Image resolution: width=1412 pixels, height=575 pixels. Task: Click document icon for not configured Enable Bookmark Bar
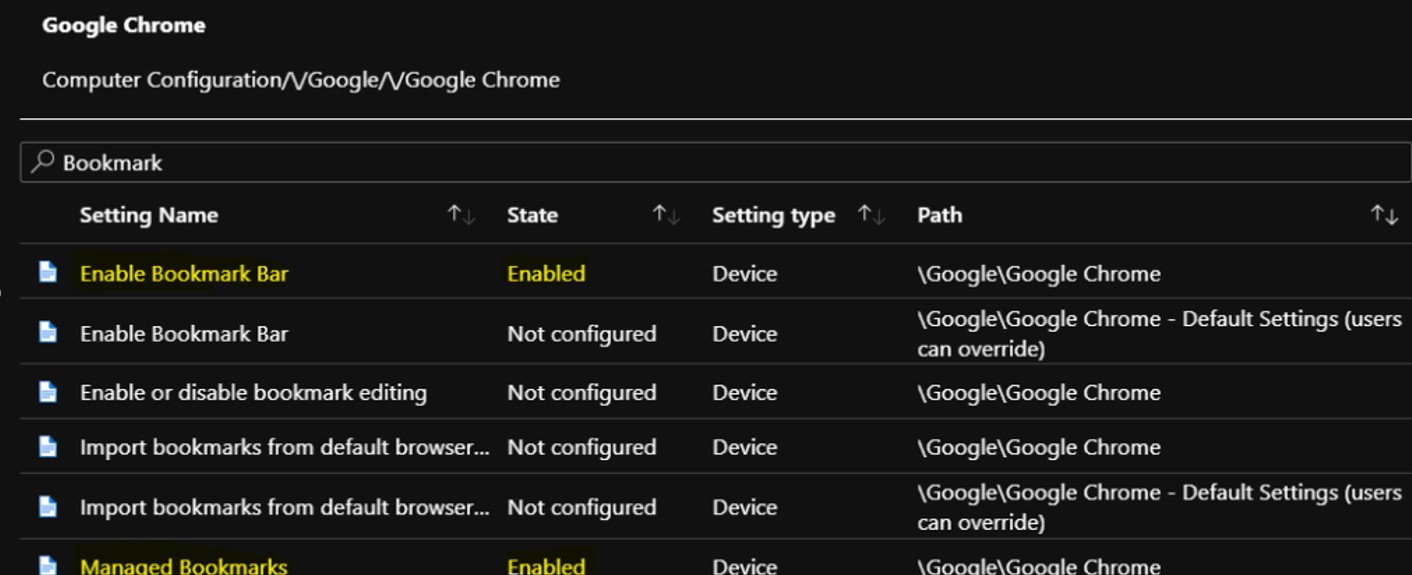[x=47, y=333]
